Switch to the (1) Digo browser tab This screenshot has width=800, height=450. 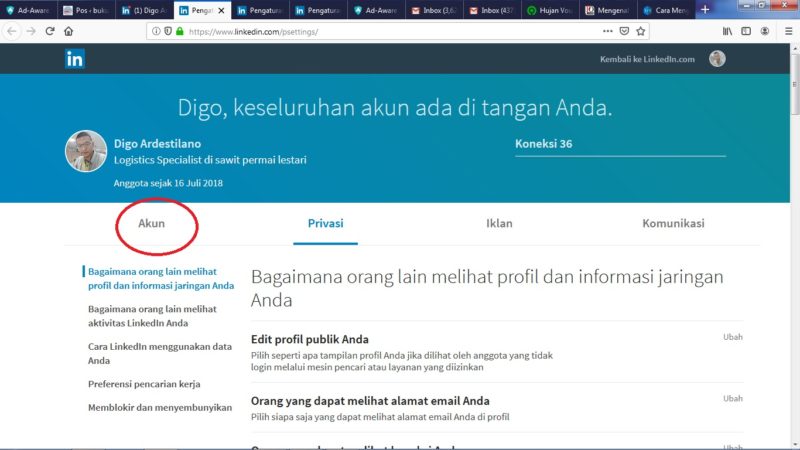pos(144,10)
